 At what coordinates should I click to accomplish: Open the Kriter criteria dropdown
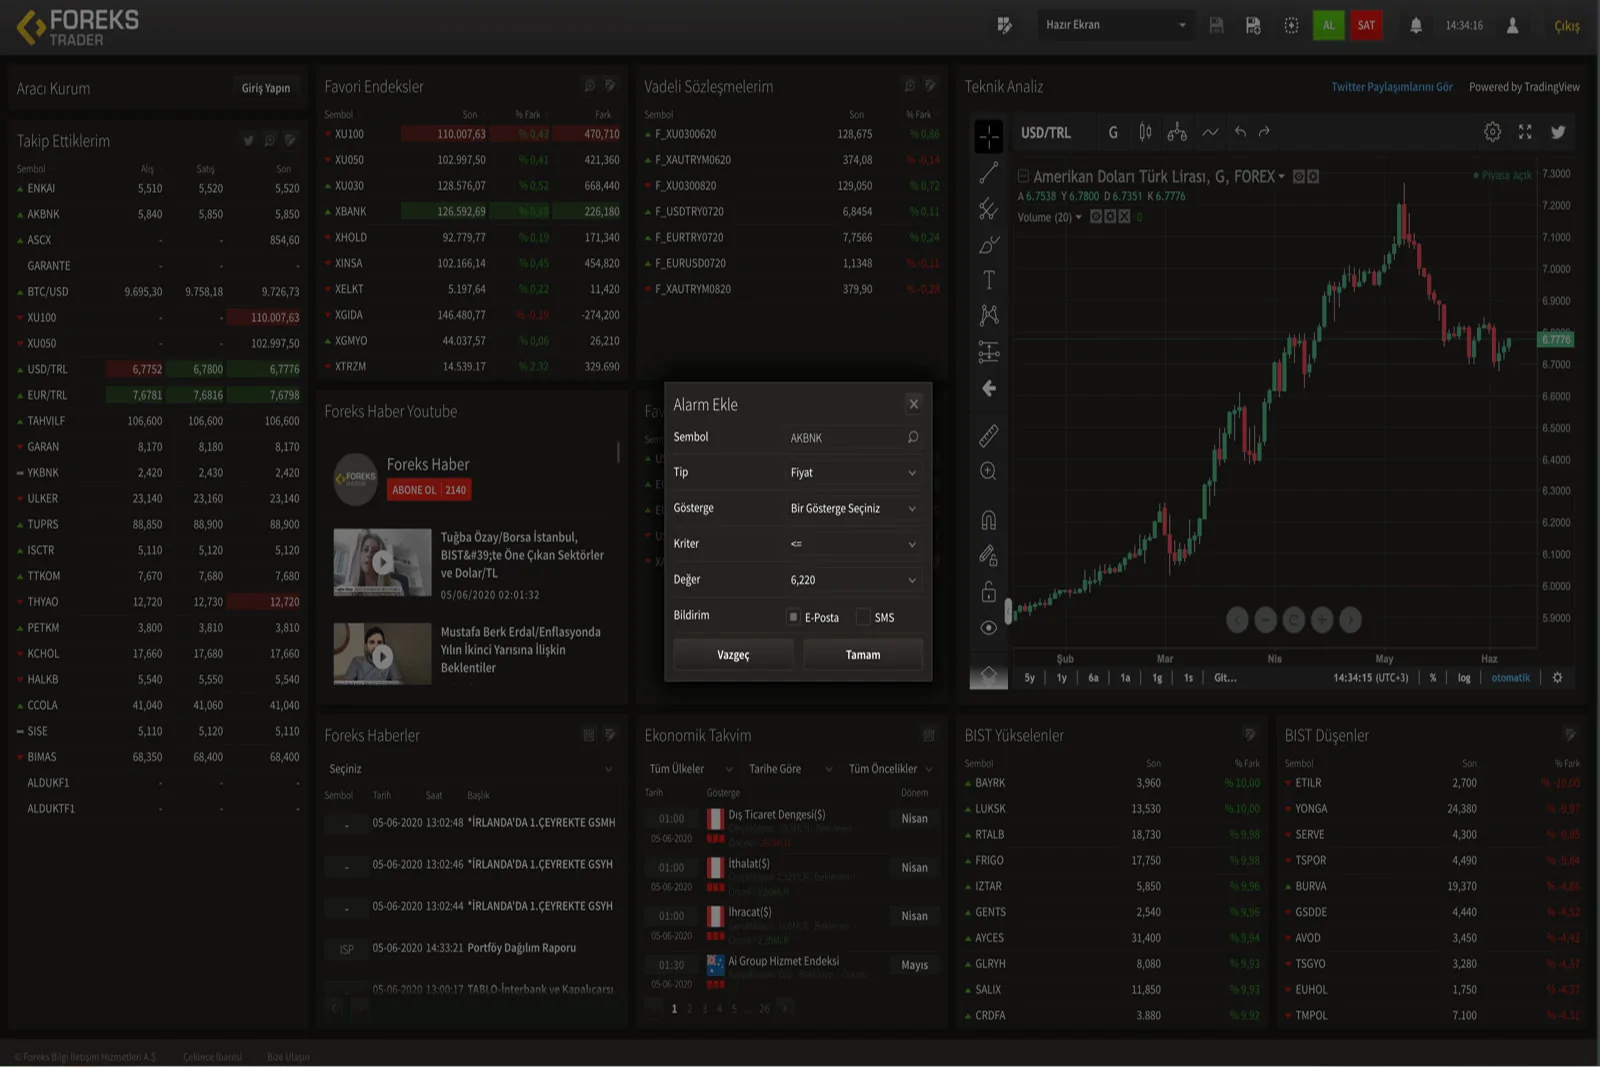click(852, 544)
